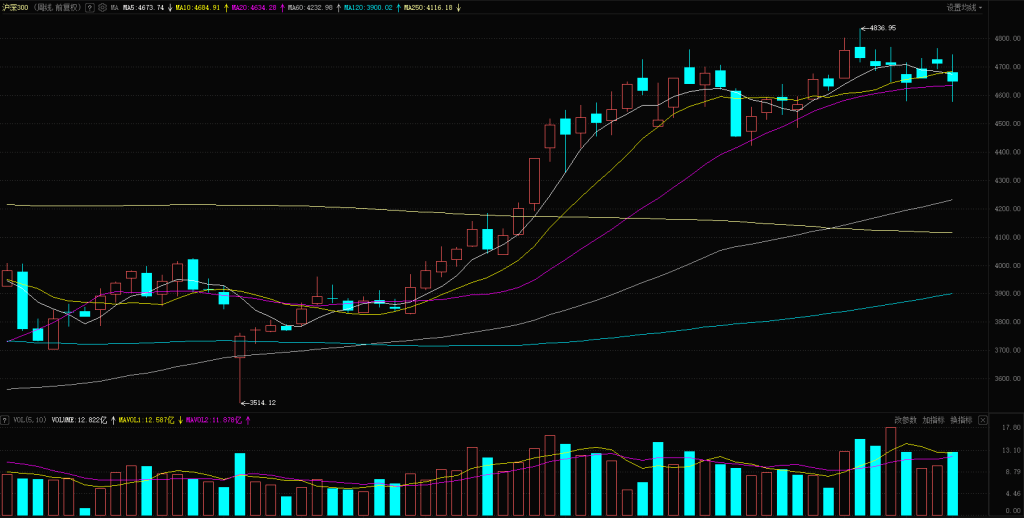Open the 设置均线 dropdown
This screenshot has width=1024, height=518.
coord(964,7)
